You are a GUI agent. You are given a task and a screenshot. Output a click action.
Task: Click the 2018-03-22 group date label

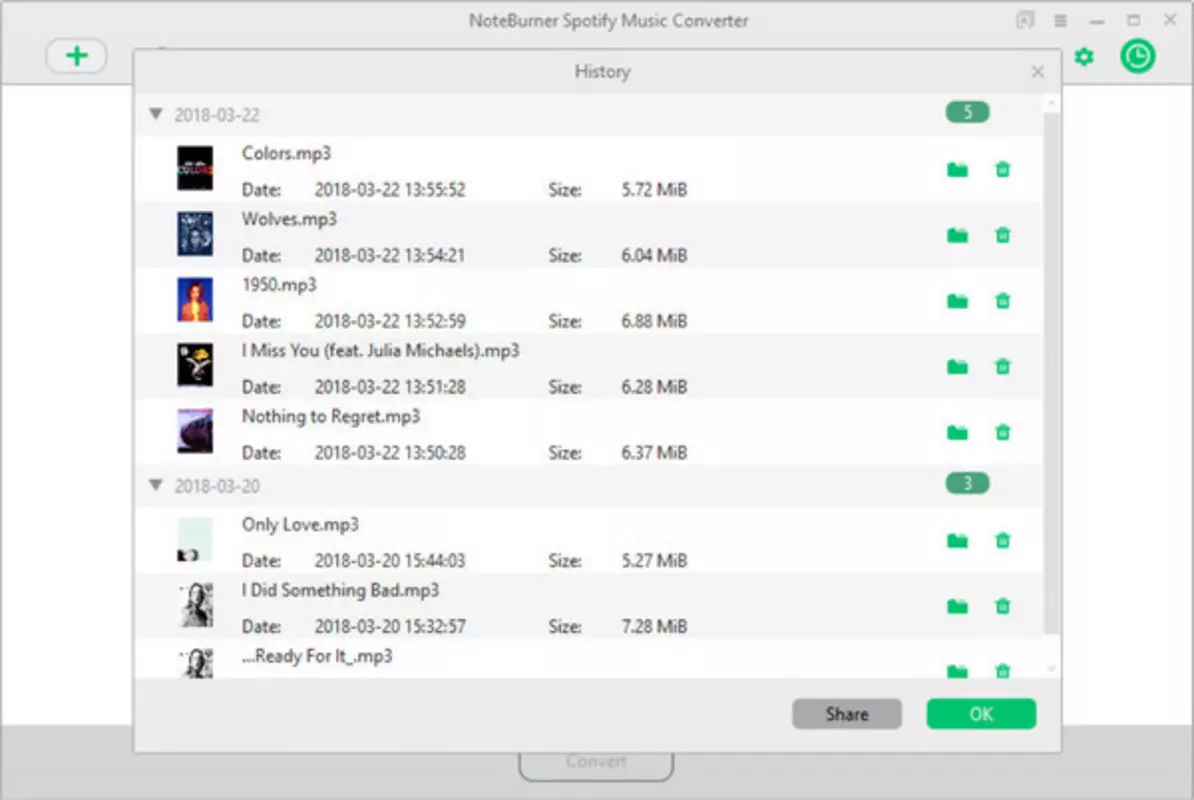point(217,115)
